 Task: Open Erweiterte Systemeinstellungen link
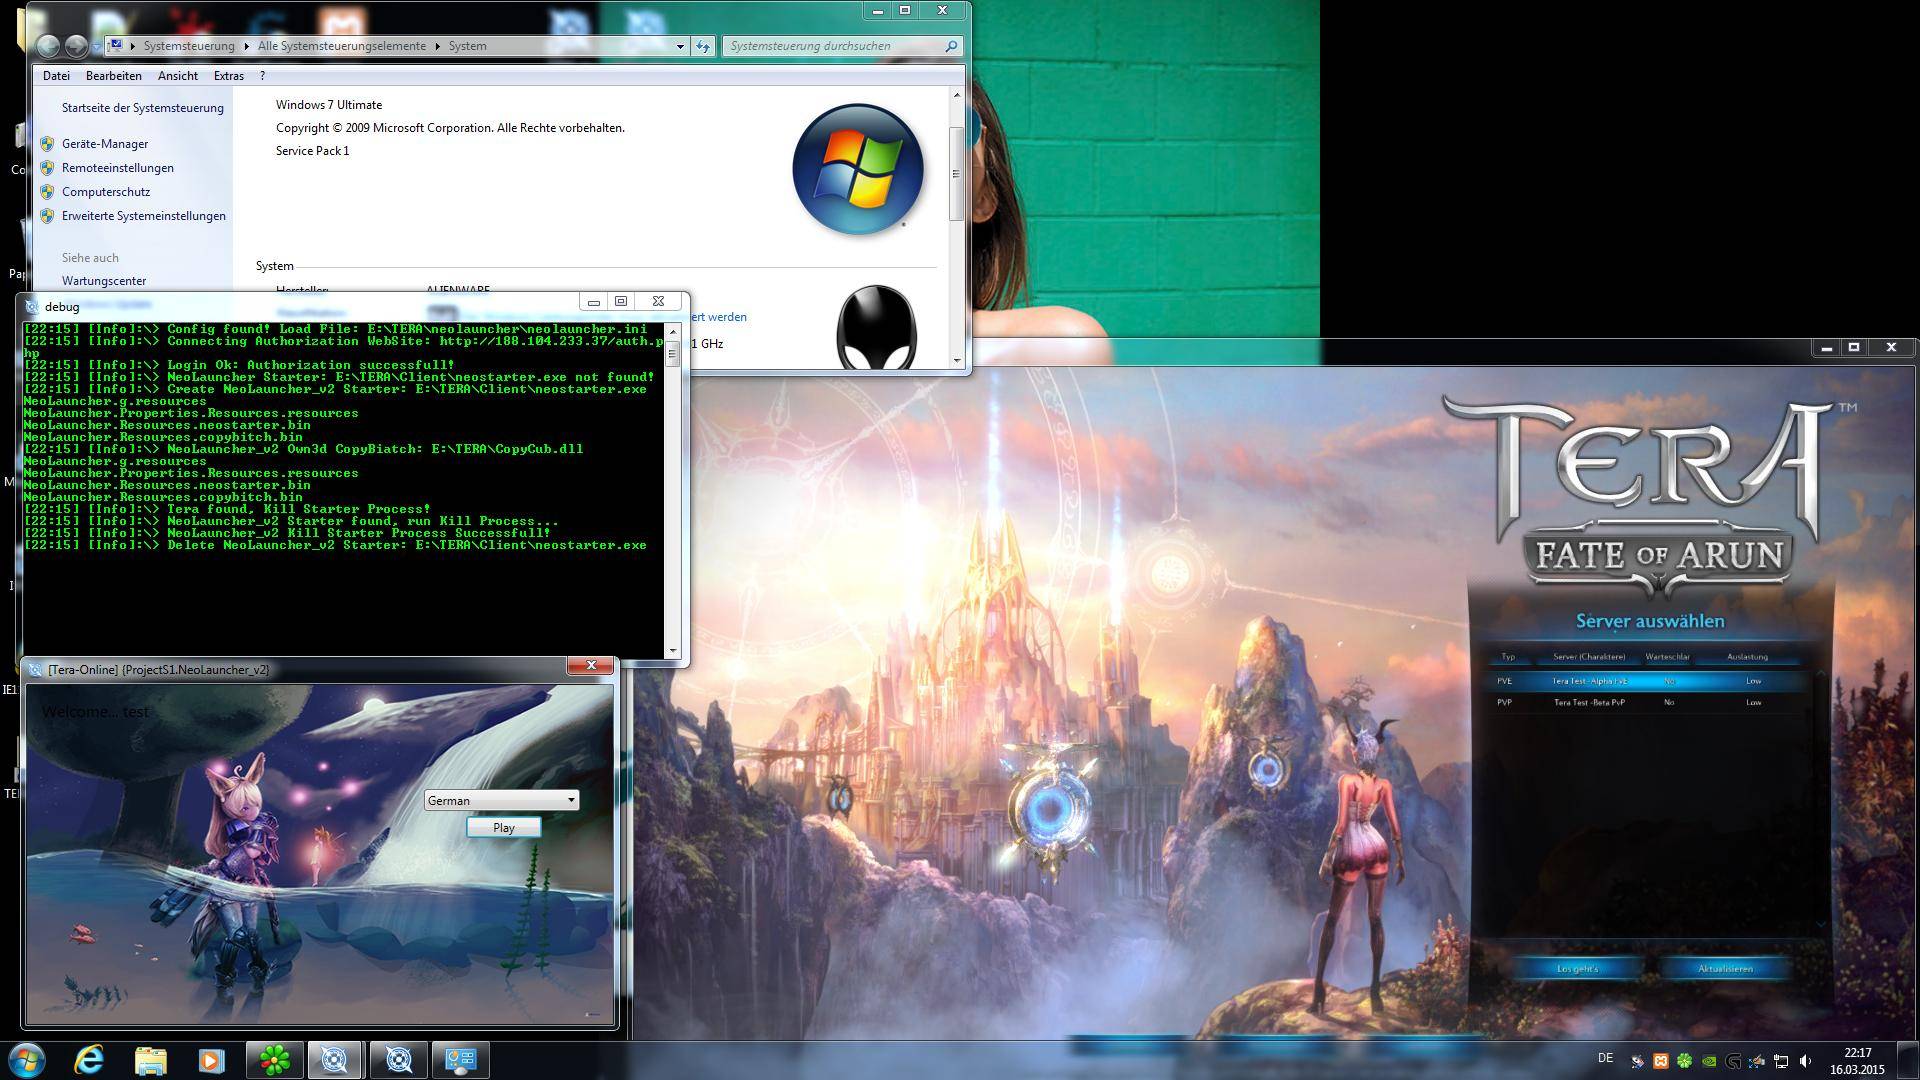[144, 216]
